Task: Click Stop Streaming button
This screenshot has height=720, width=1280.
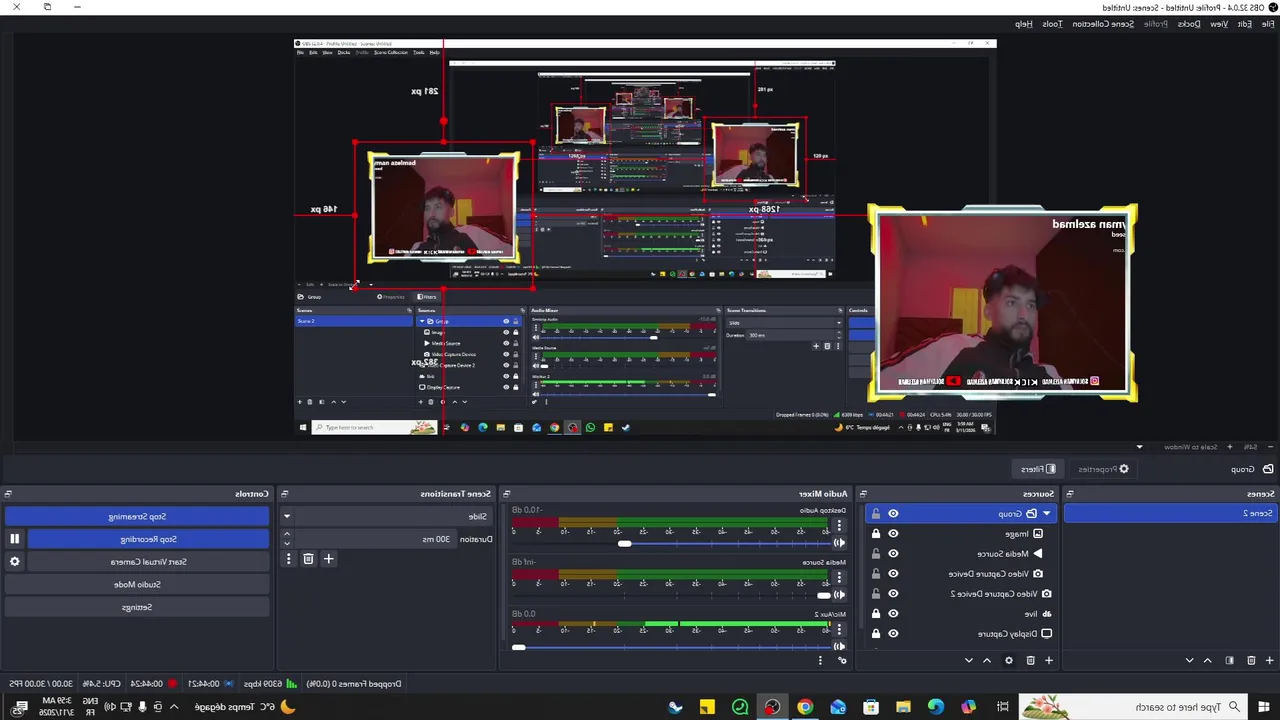Action: point(137,517)
